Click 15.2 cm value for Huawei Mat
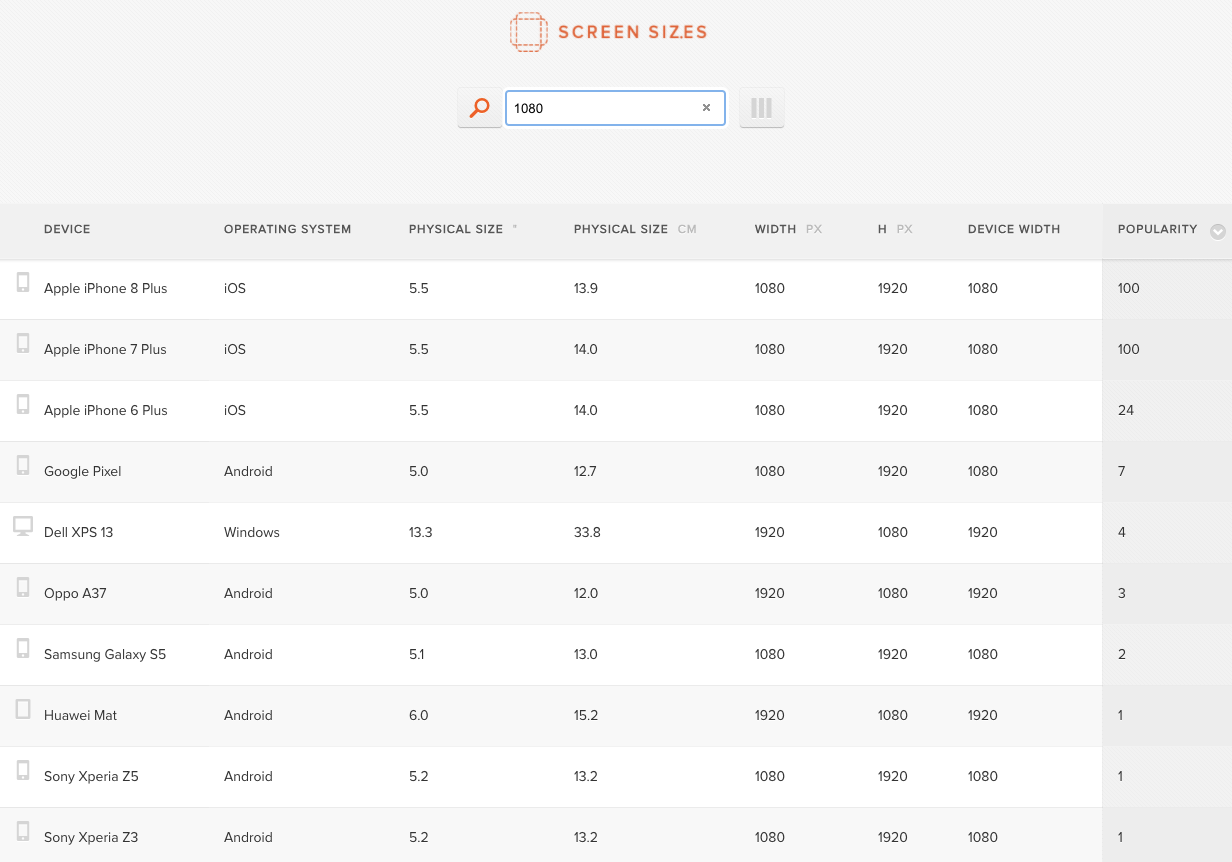This screenshot has height=862, width=1232. click(586, 715)
